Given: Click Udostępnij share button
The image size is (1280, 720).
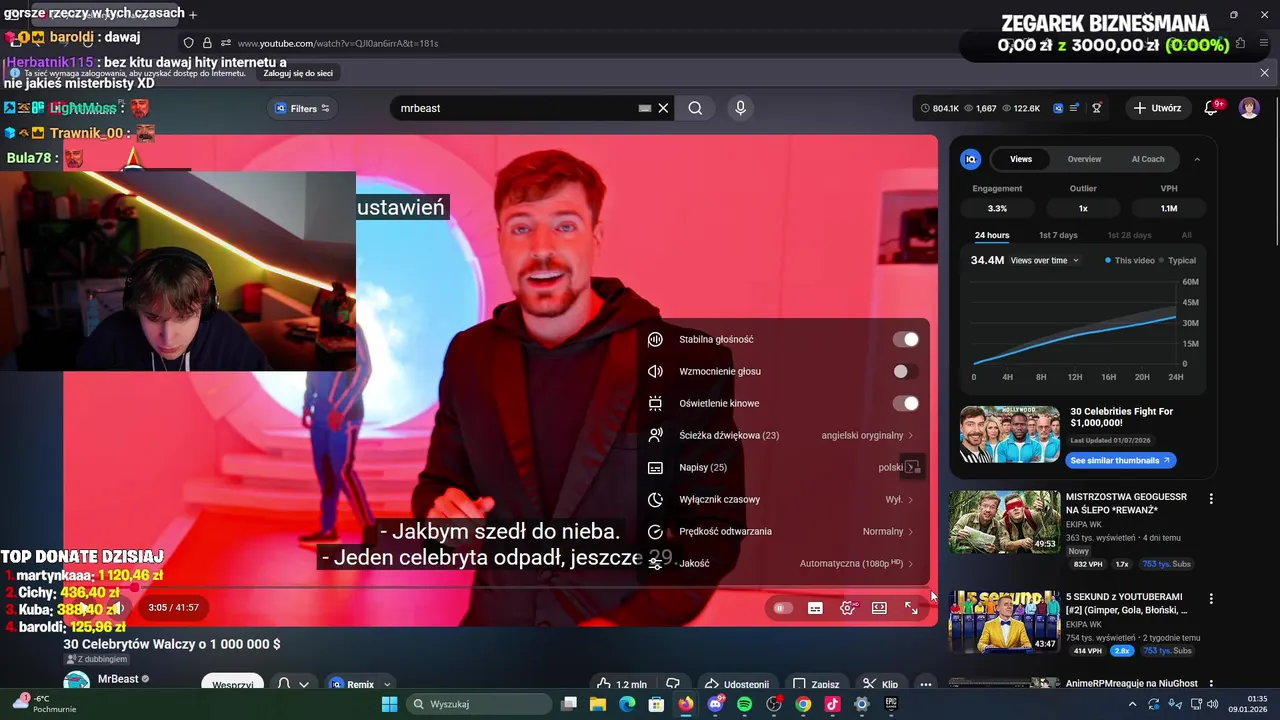Looking at the screenshot, I should coord(737,684).
